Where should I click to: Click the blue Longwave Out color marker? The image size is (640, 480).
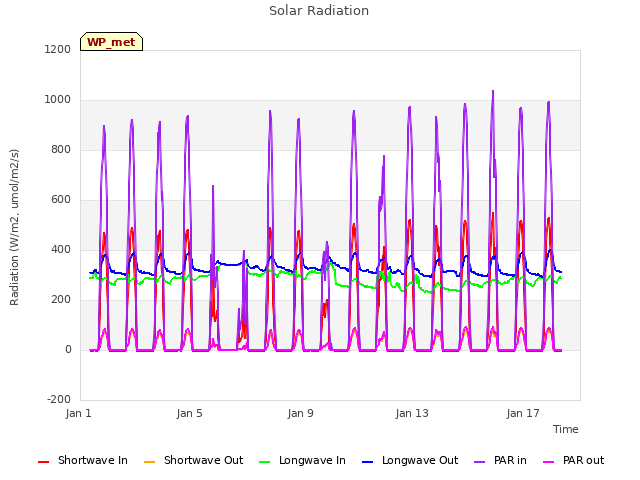(368, 462)
